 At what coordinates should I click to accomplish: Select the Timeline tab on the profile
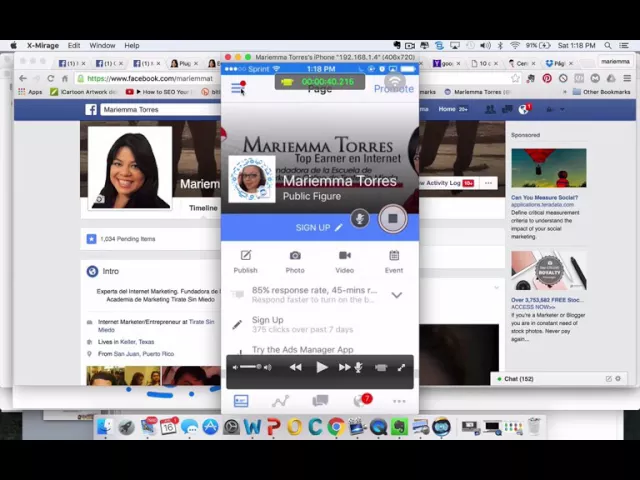pyautogui.click(x=203, y=208)
